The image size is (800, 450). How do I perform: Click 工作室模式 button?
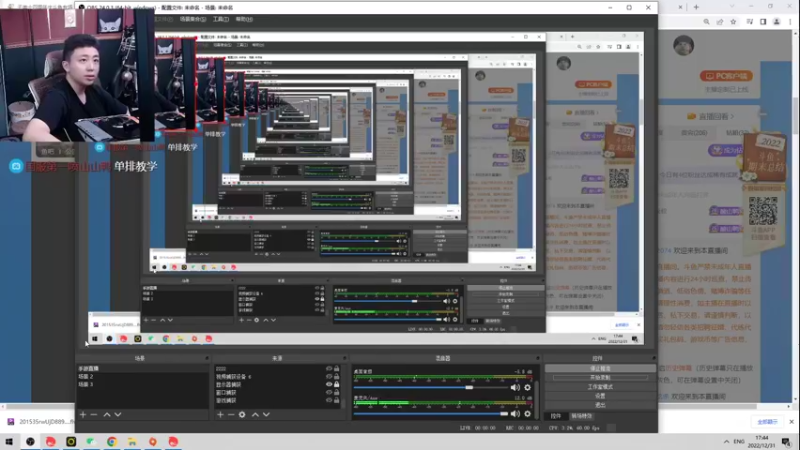pyautogui.click(x=600, y=387)
